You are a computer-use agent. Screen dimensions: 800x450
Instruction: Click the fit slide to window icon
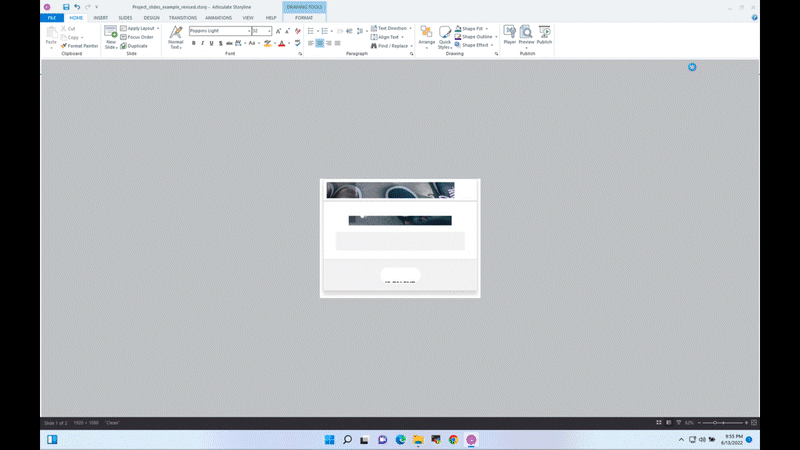(x=754, y=423)
